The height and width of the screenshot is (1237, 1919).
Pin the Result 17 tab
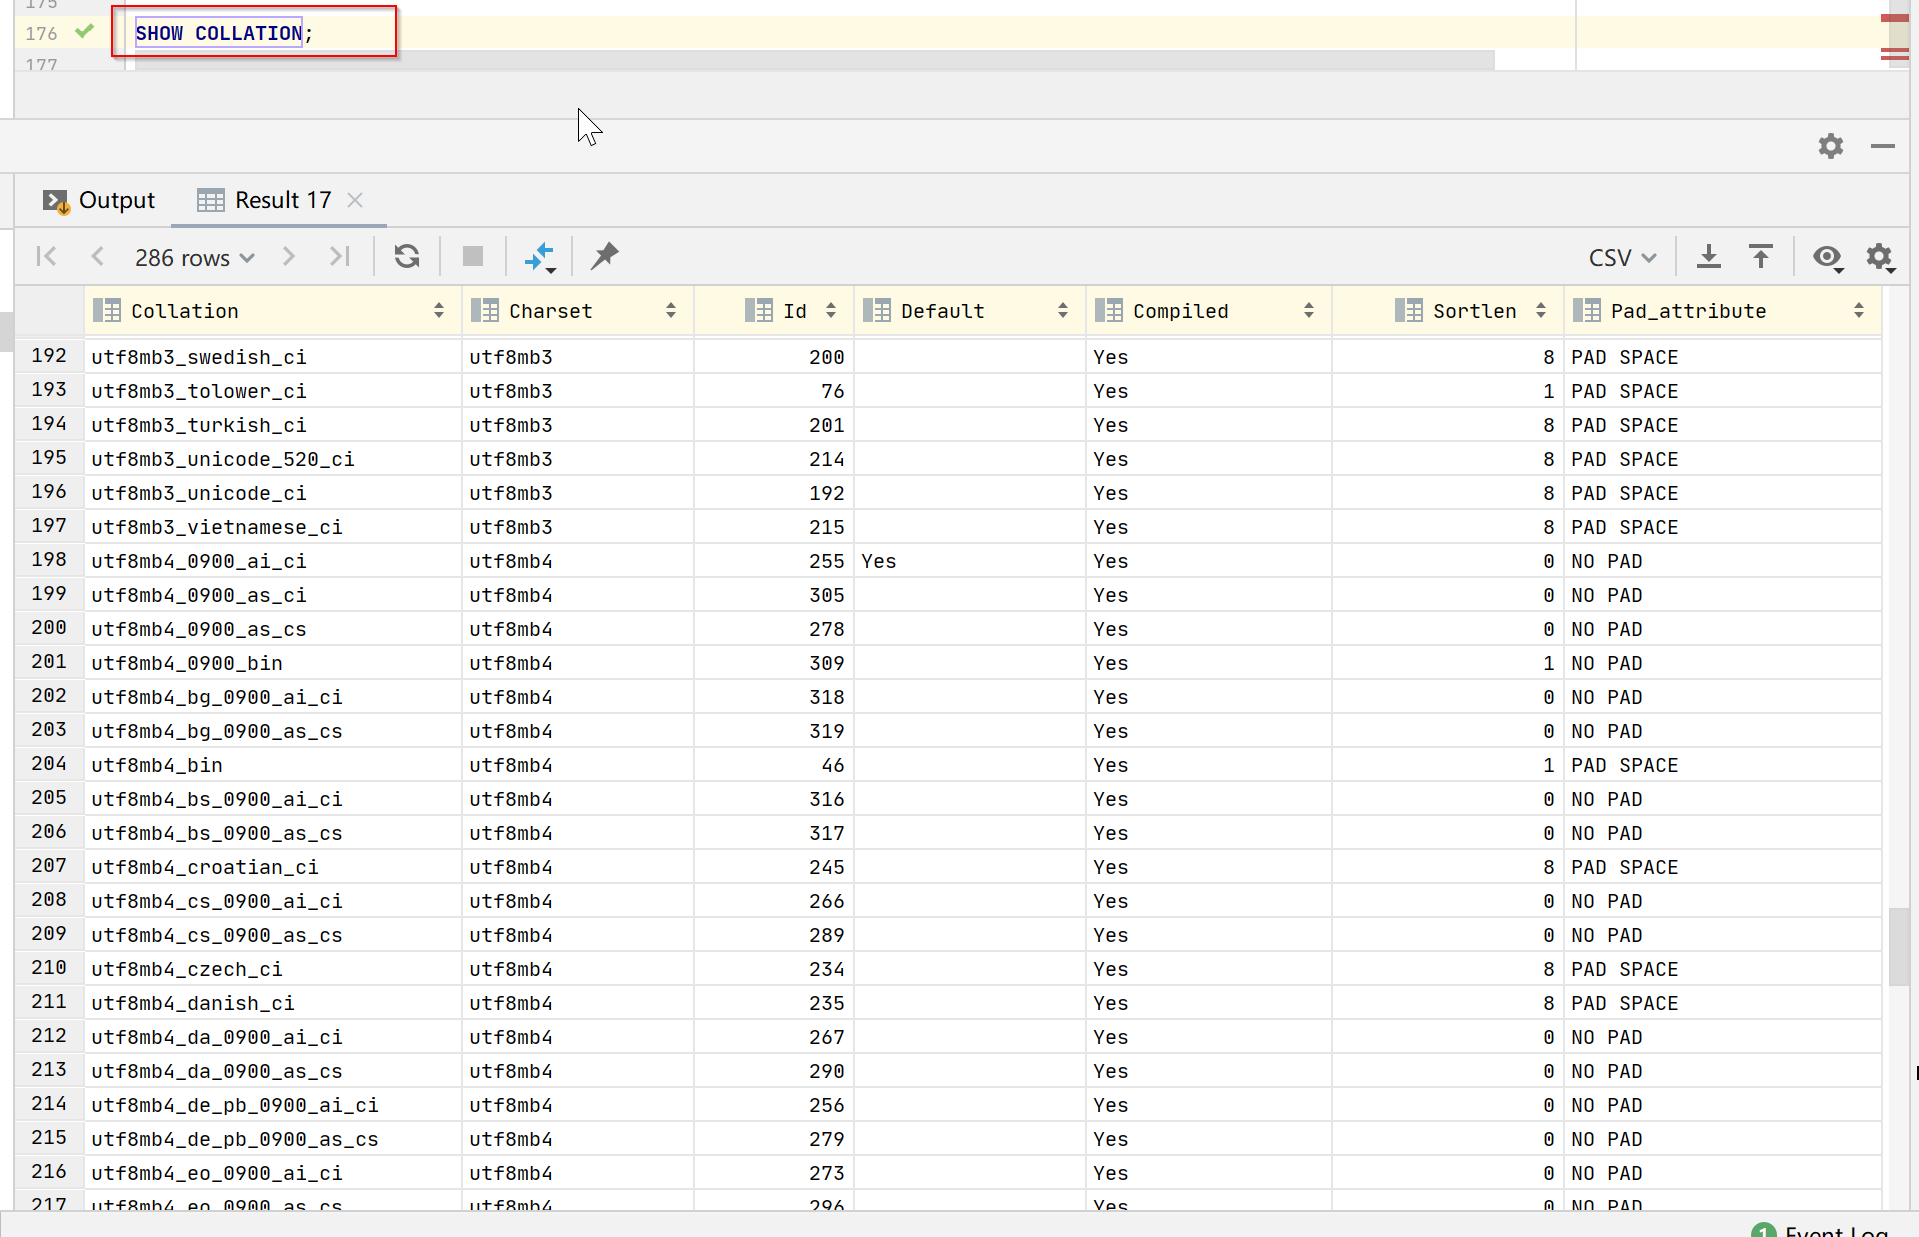pos(605,257)
